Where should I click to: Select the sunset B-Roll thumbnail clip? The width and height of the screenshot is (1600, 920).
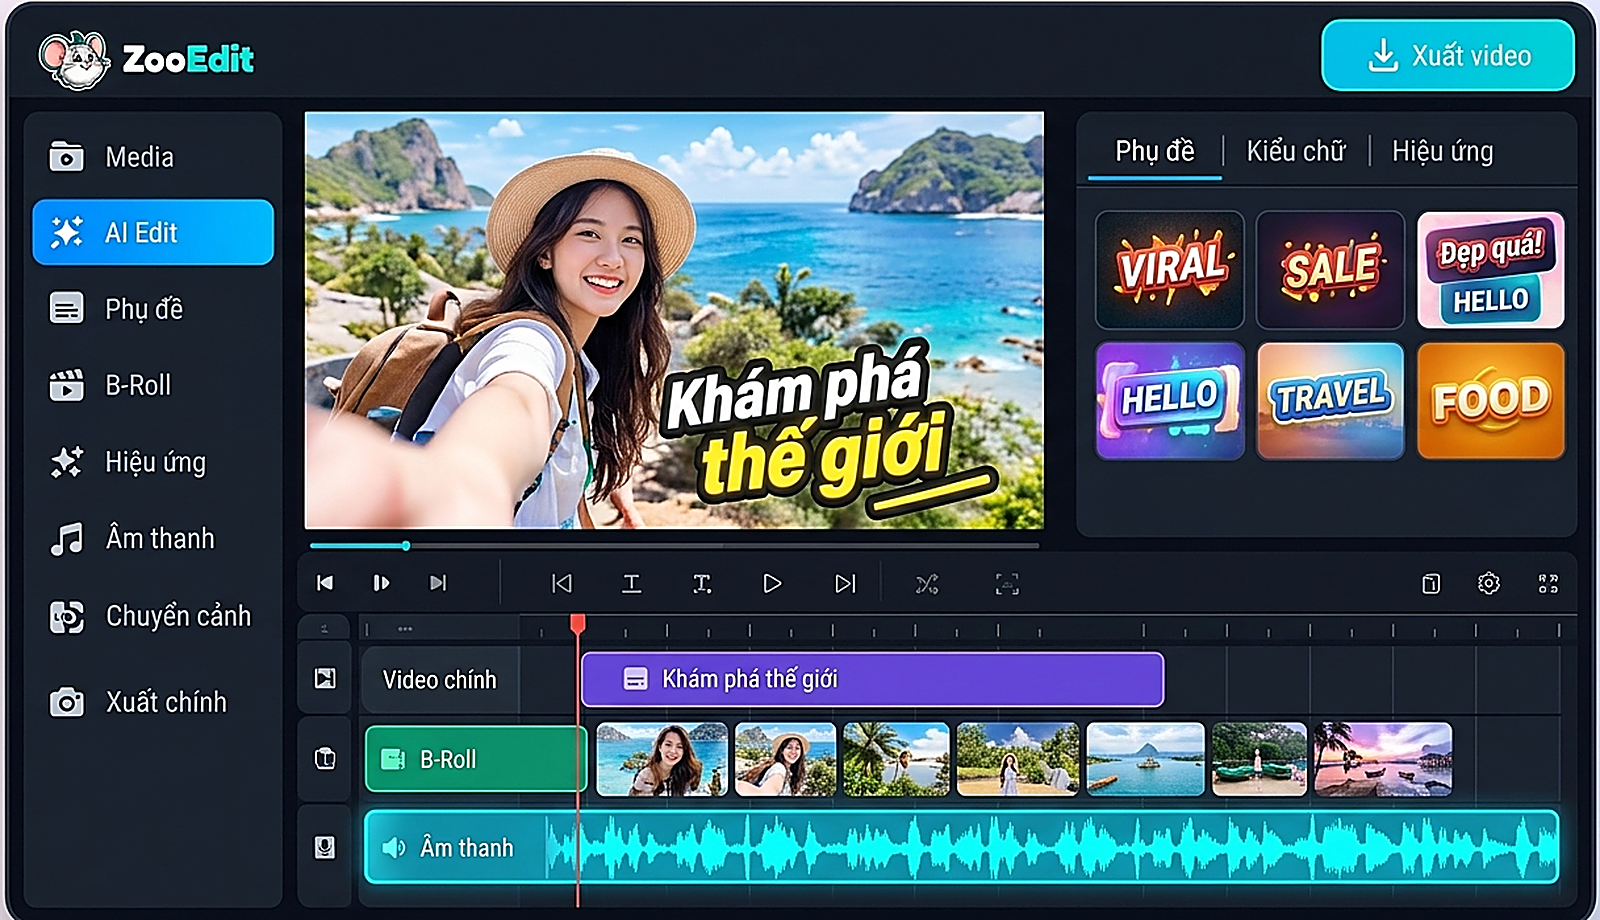[1383, 759]
